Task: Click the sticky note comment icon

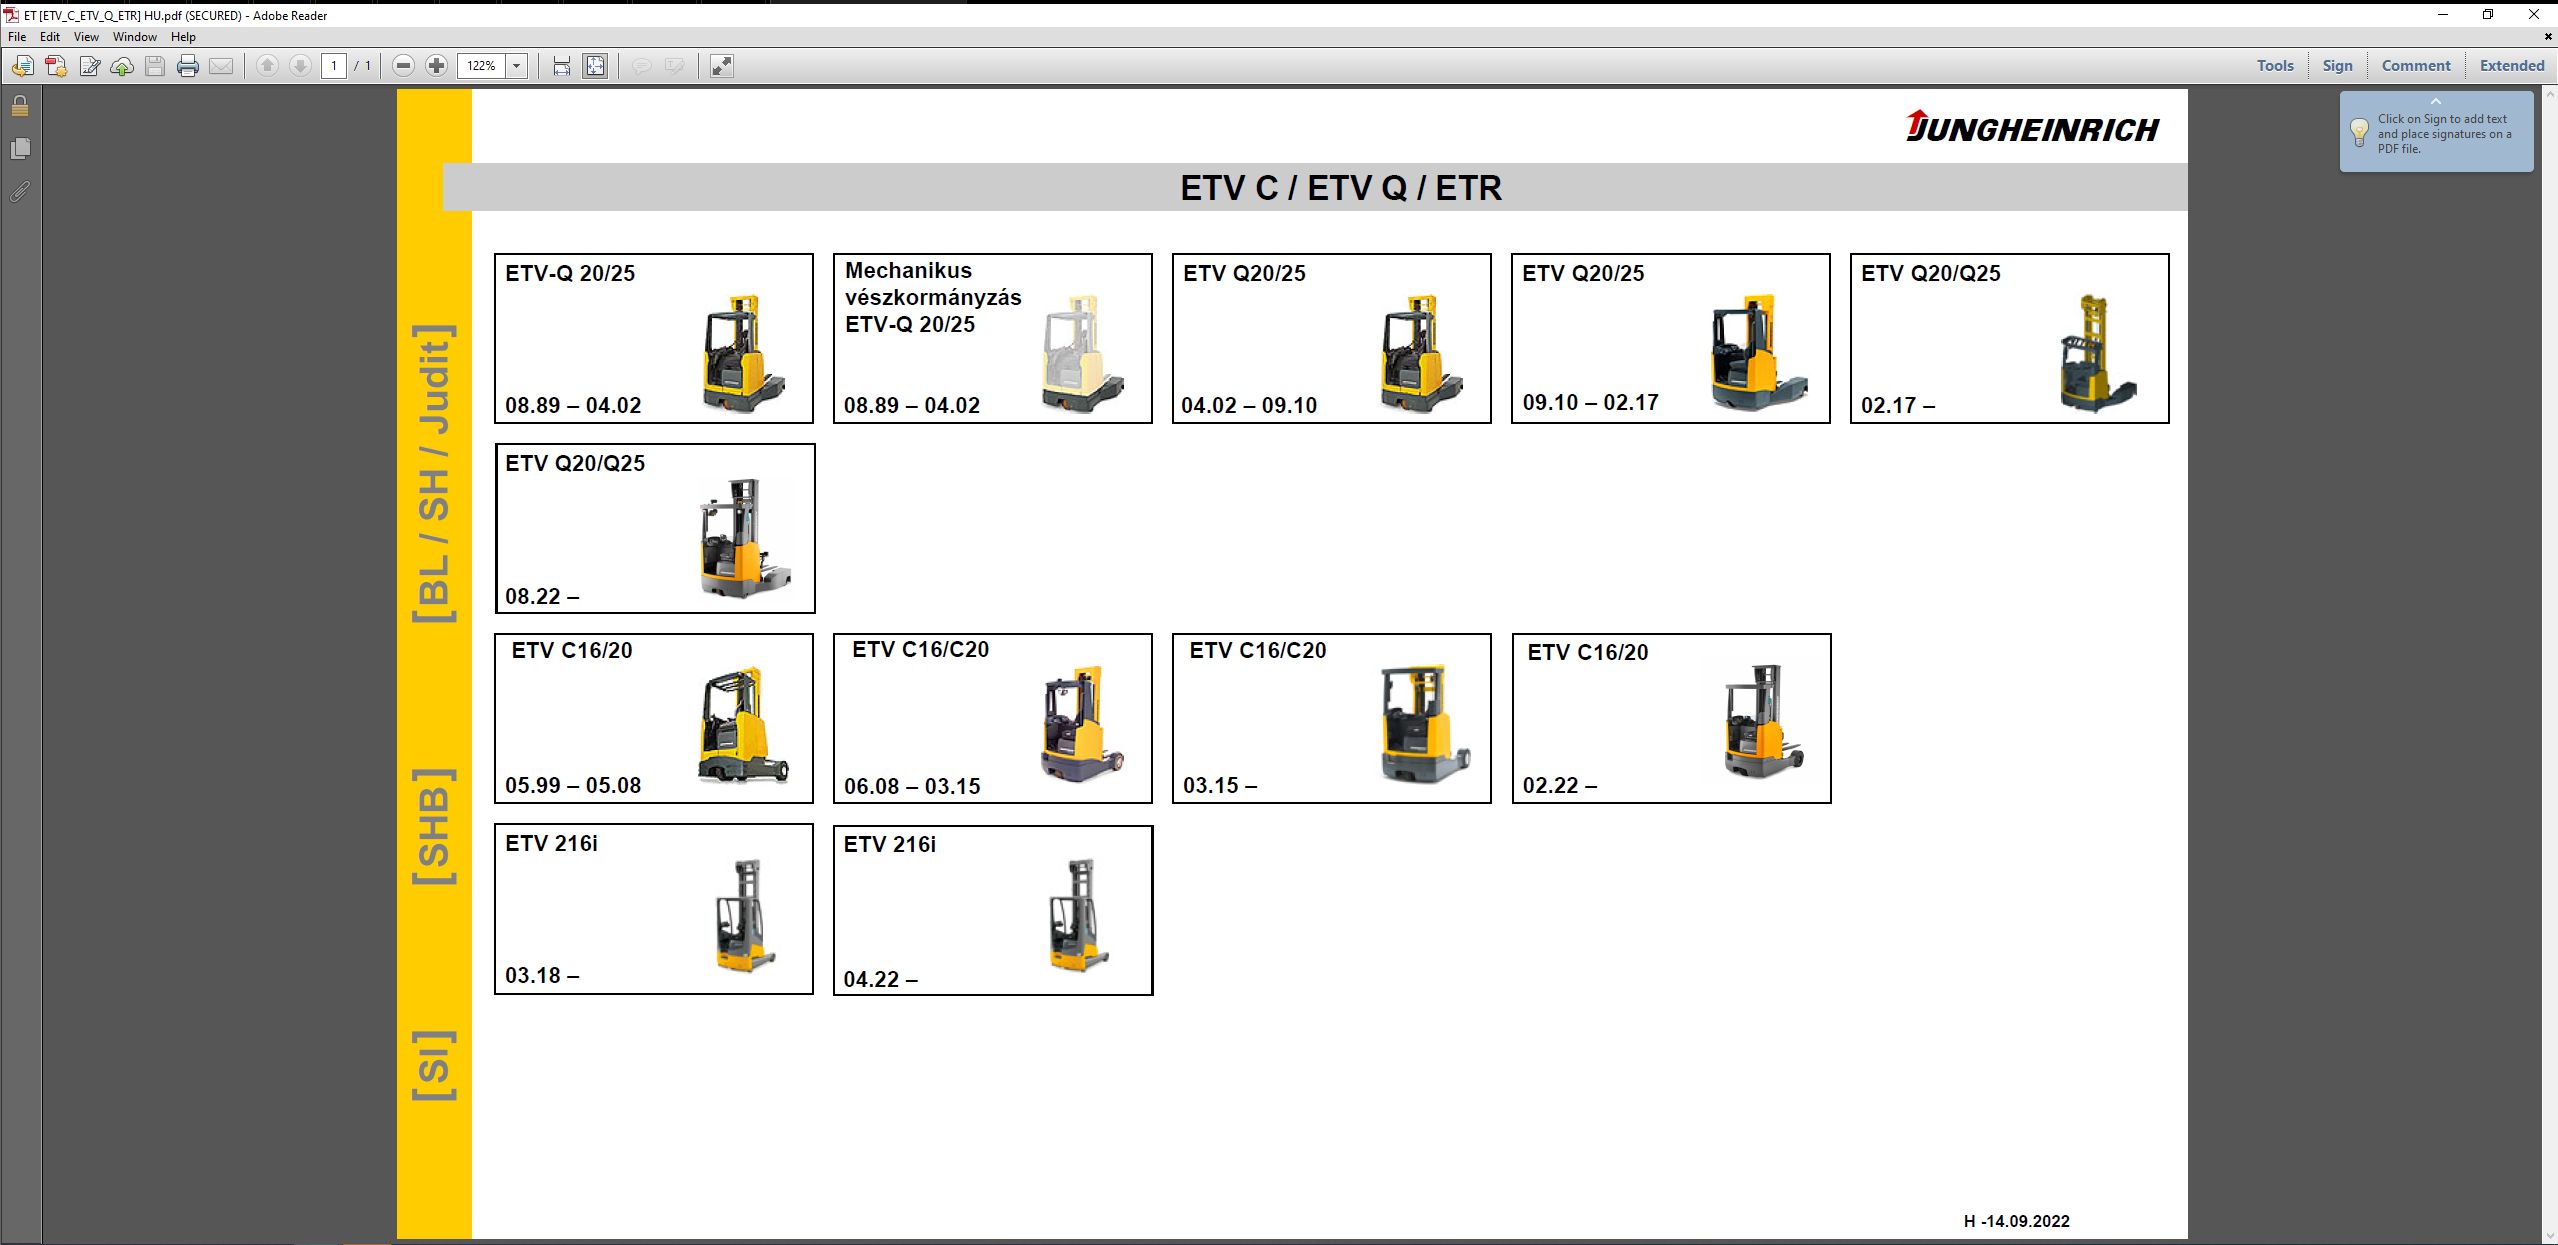Action: [642, 66]
